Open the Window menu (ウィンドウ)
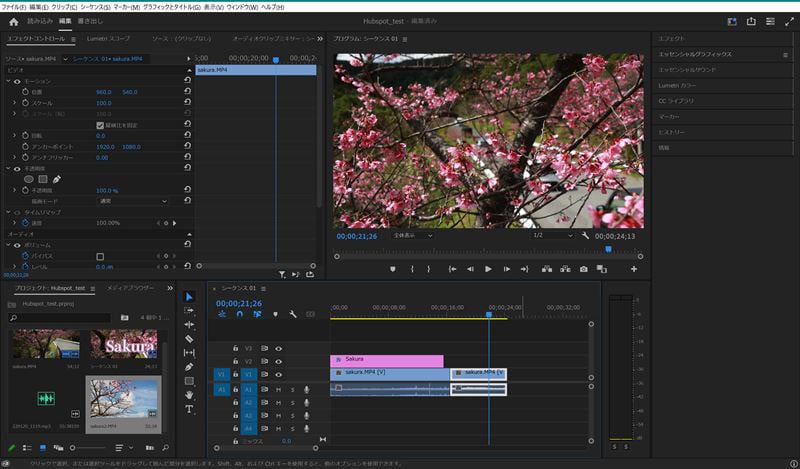Screen dimensions: 800x469 coord(242,7)
